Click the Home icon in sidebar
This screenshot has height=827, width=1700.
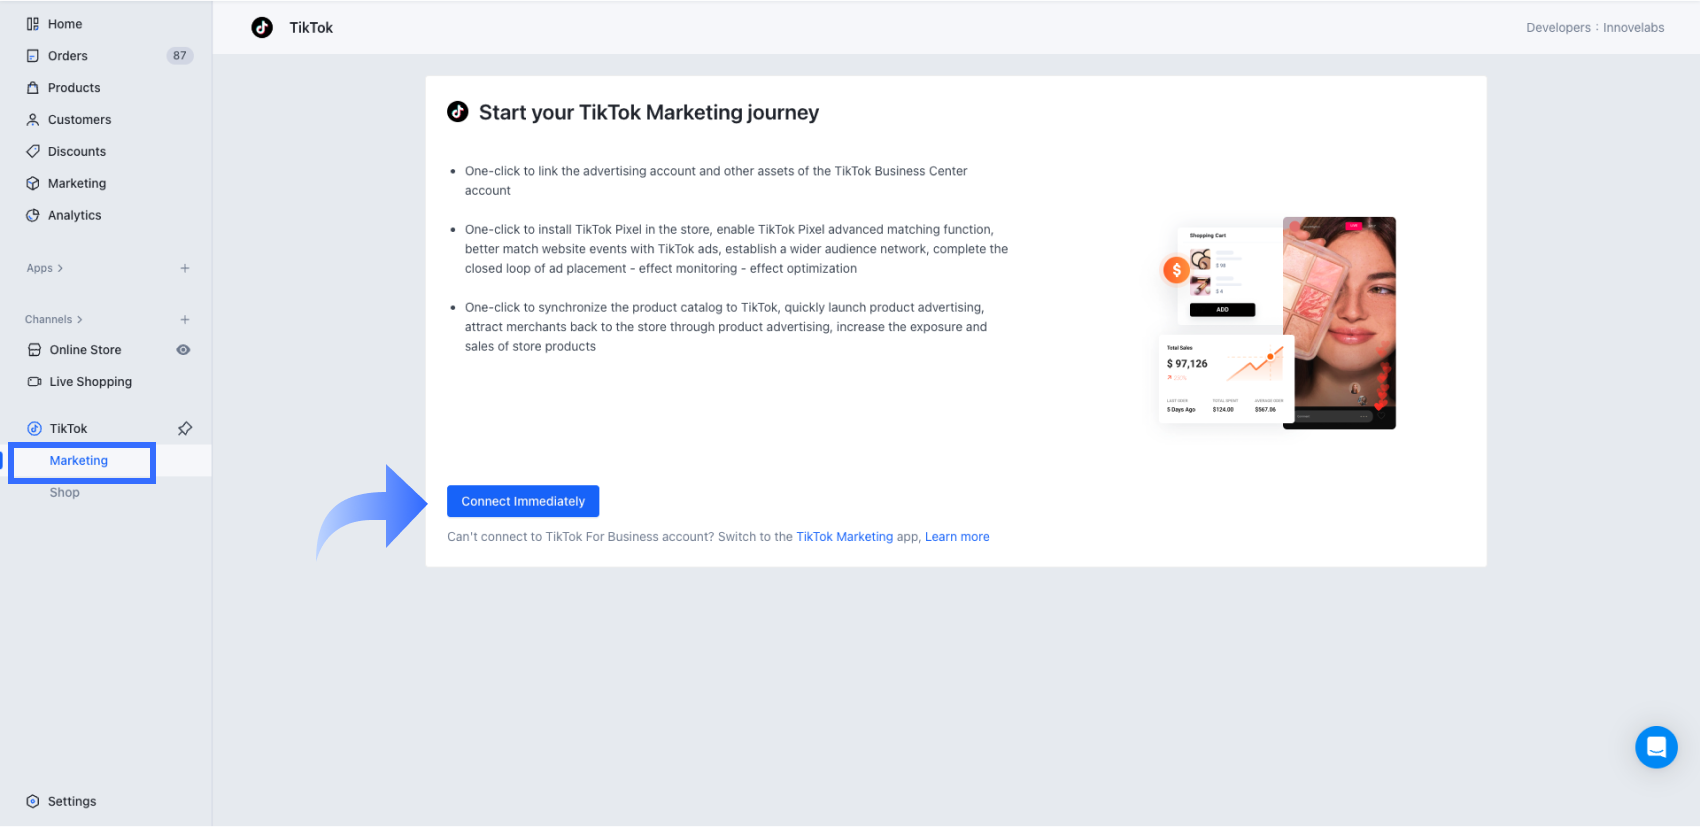pyautogui.click(x=33, y=24)
